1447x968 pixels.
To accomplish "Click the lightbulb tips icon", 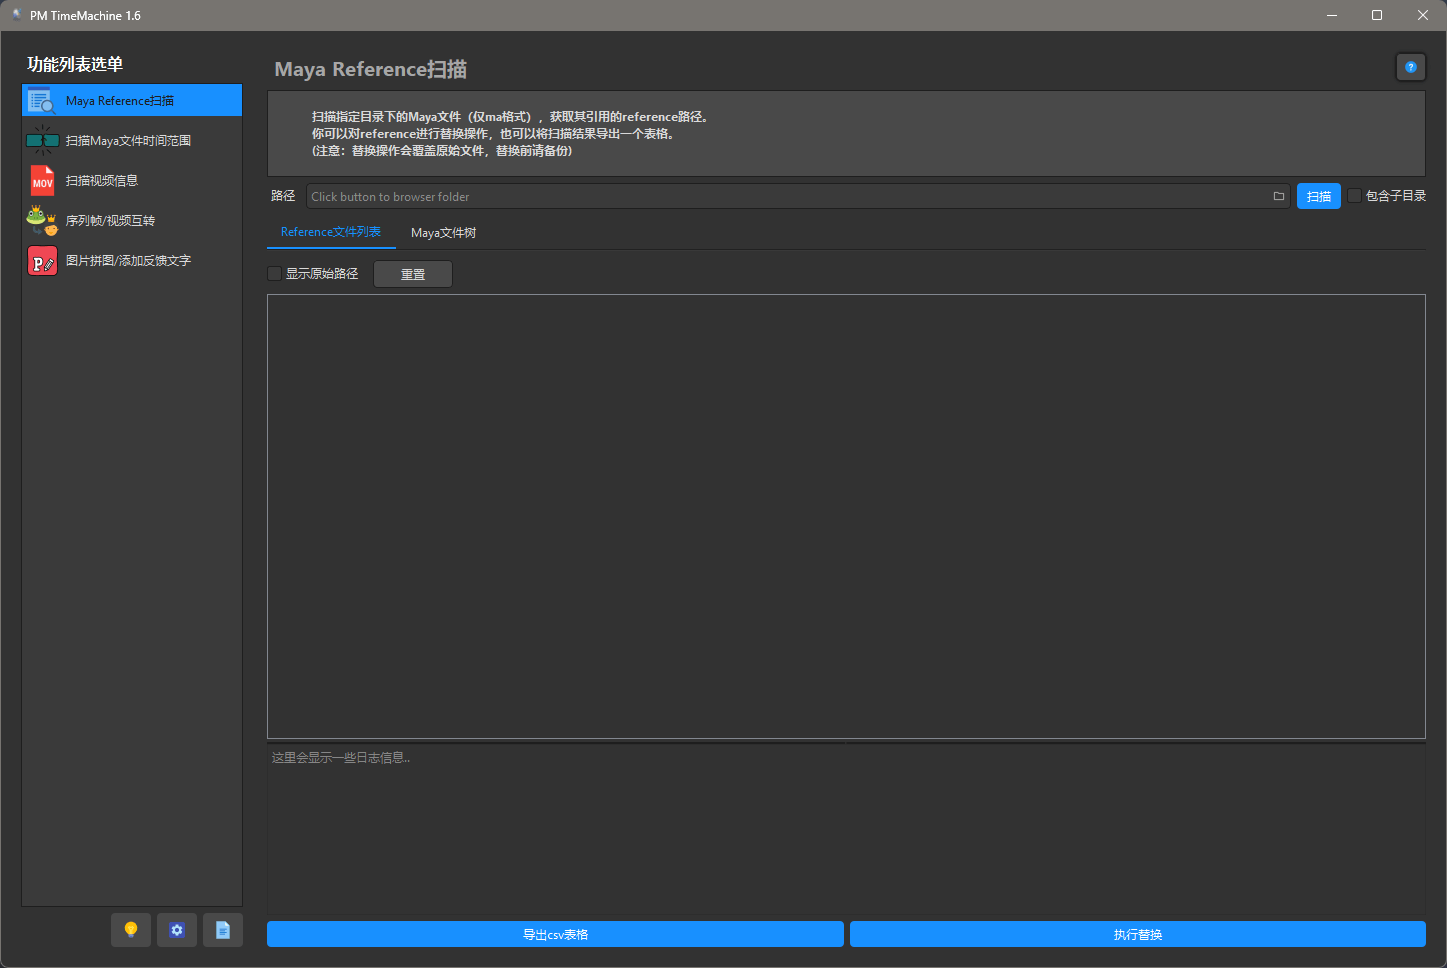I will [x=131, y=930].
